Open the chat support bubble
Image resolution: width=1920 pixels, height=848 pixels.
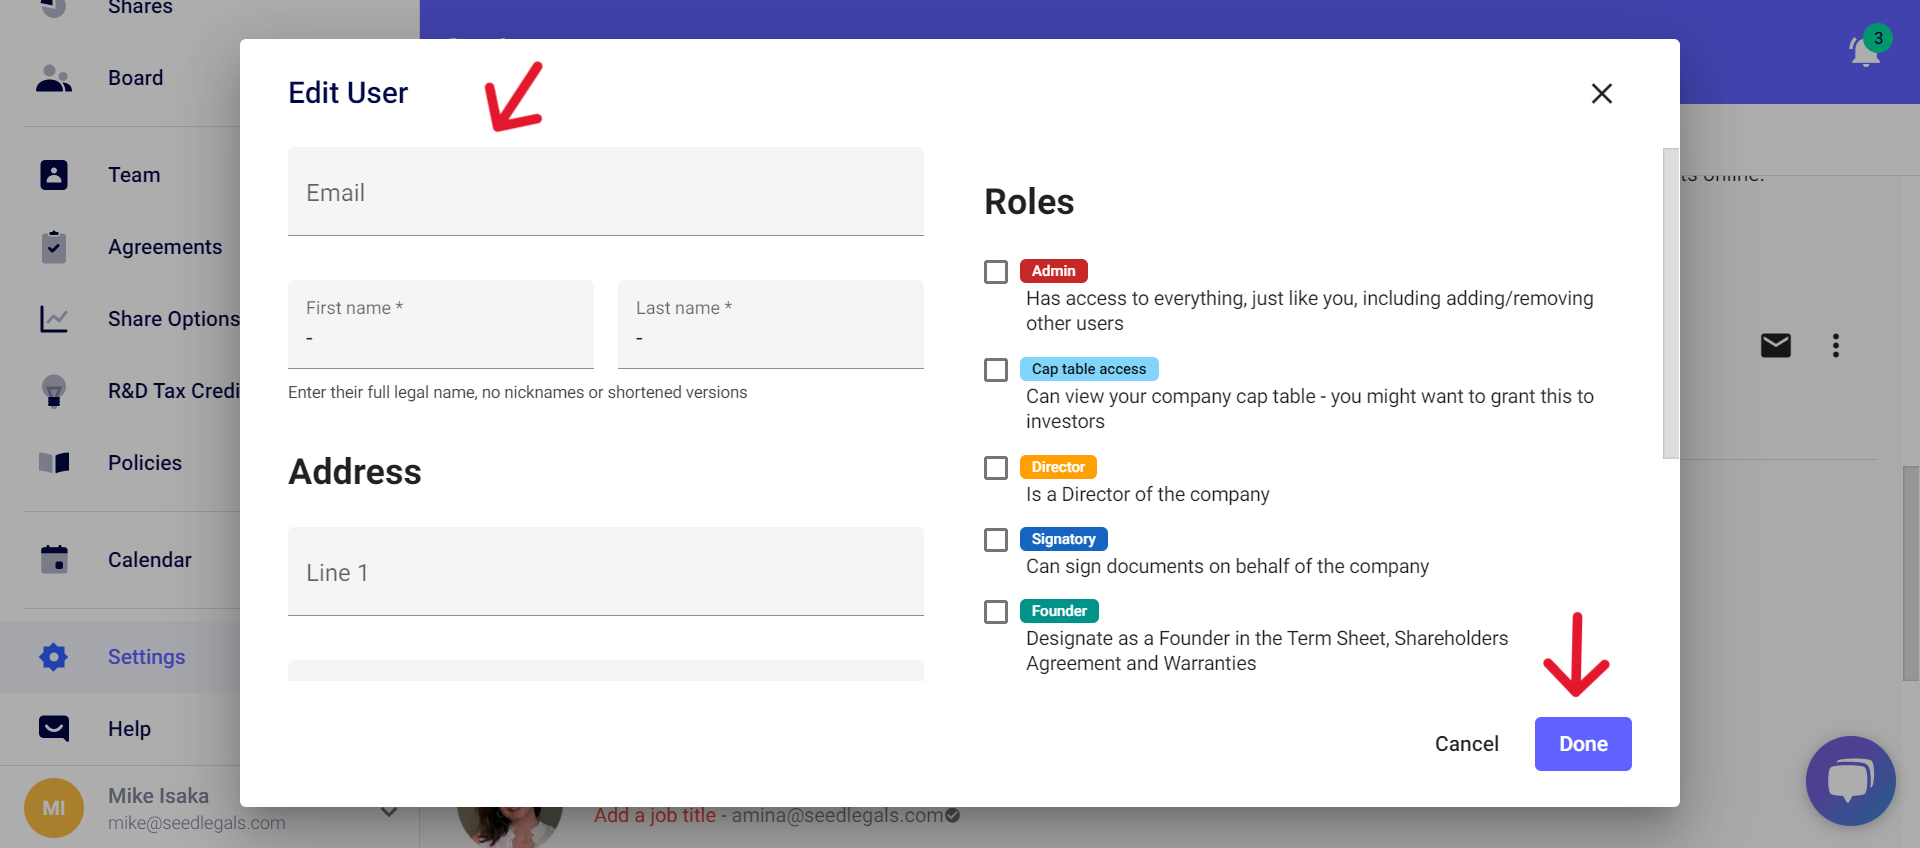[1850, 781]
